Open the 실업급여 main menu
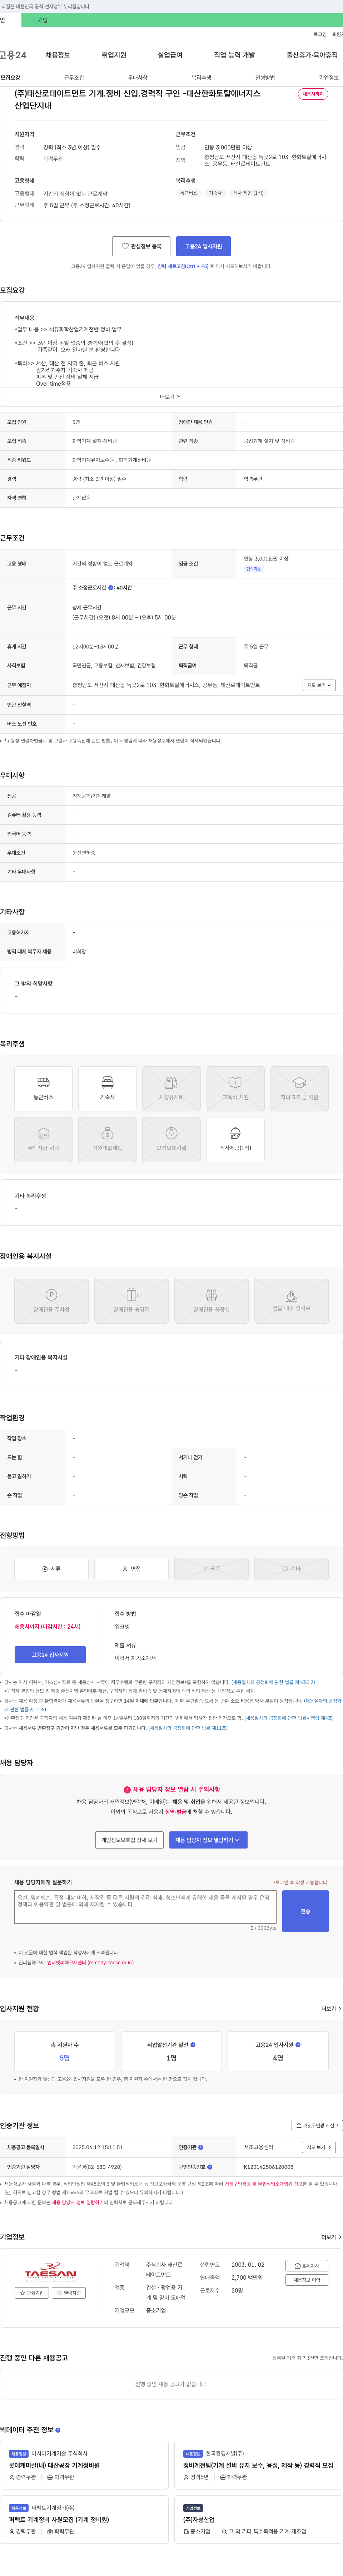This screenshot has height=2576, width=343. point(170,55)
